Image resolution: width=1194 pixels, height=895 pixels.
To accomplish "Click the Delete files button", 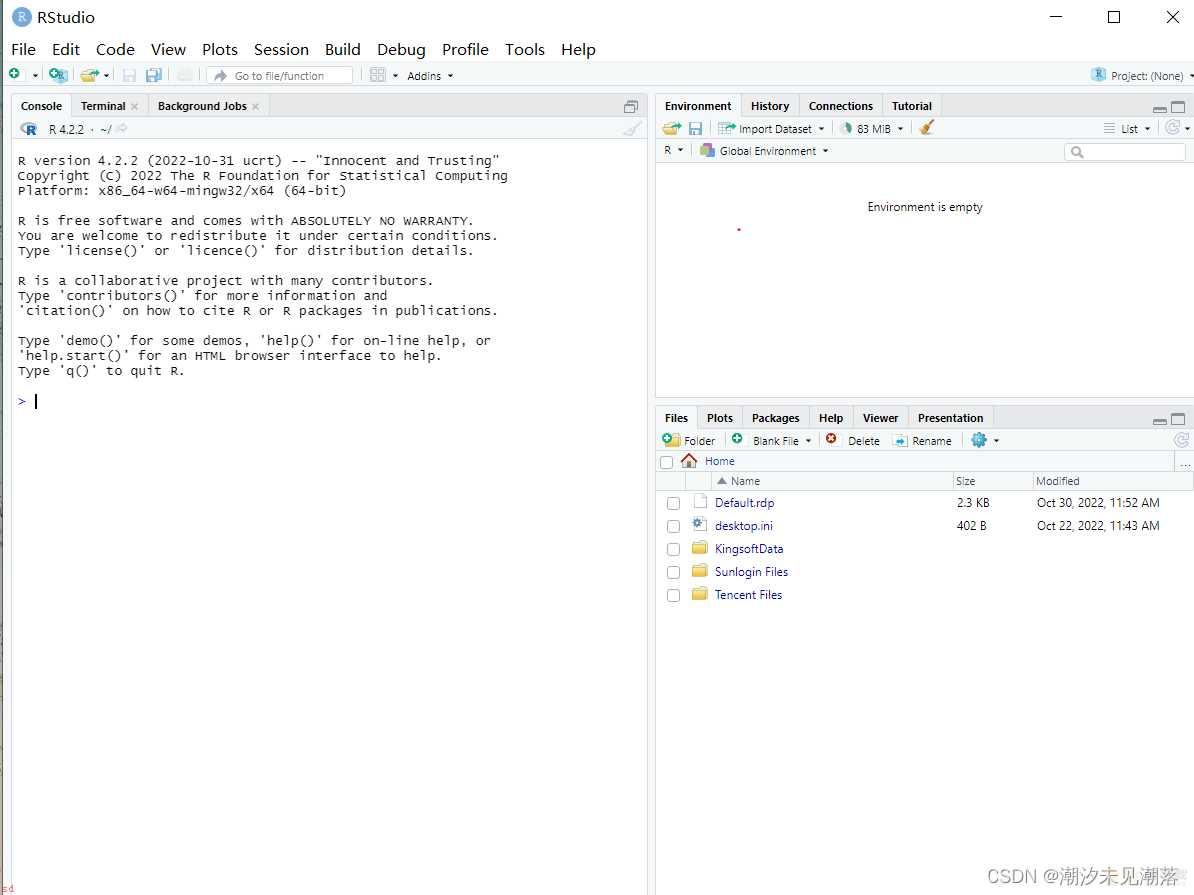I will click(x=853, y=440).
